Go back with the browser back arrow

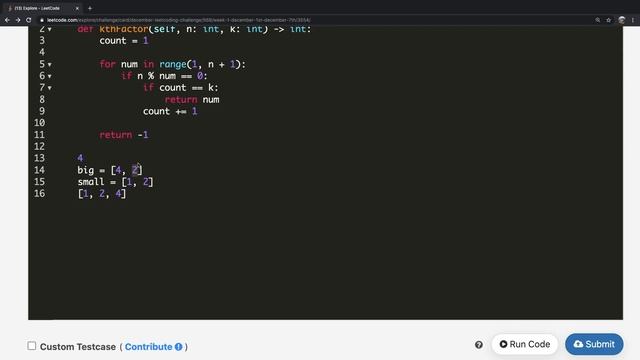pos(7,20)
